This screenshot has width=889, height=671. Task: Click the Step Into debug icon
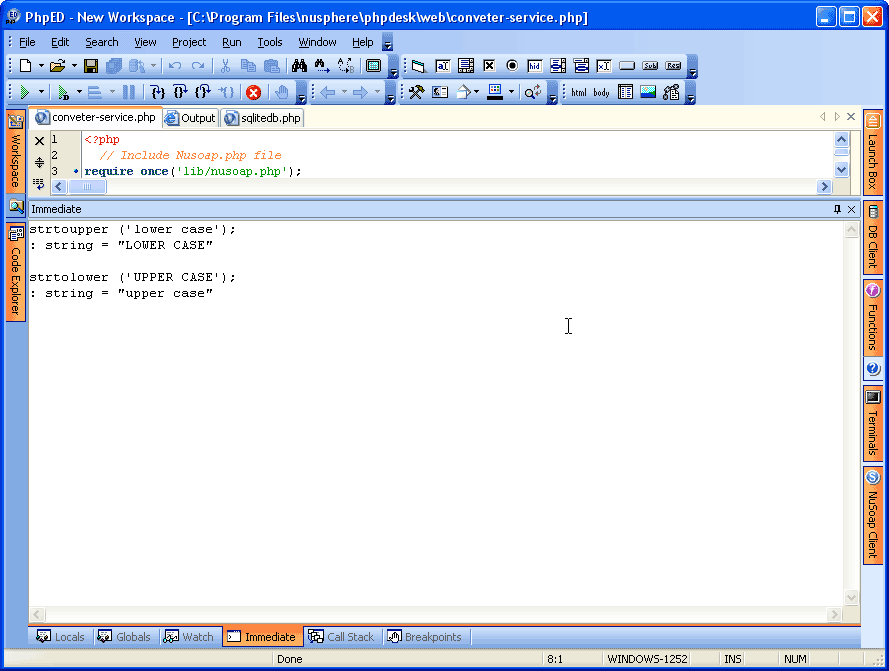pyautogui.click(x=157, y=92)
